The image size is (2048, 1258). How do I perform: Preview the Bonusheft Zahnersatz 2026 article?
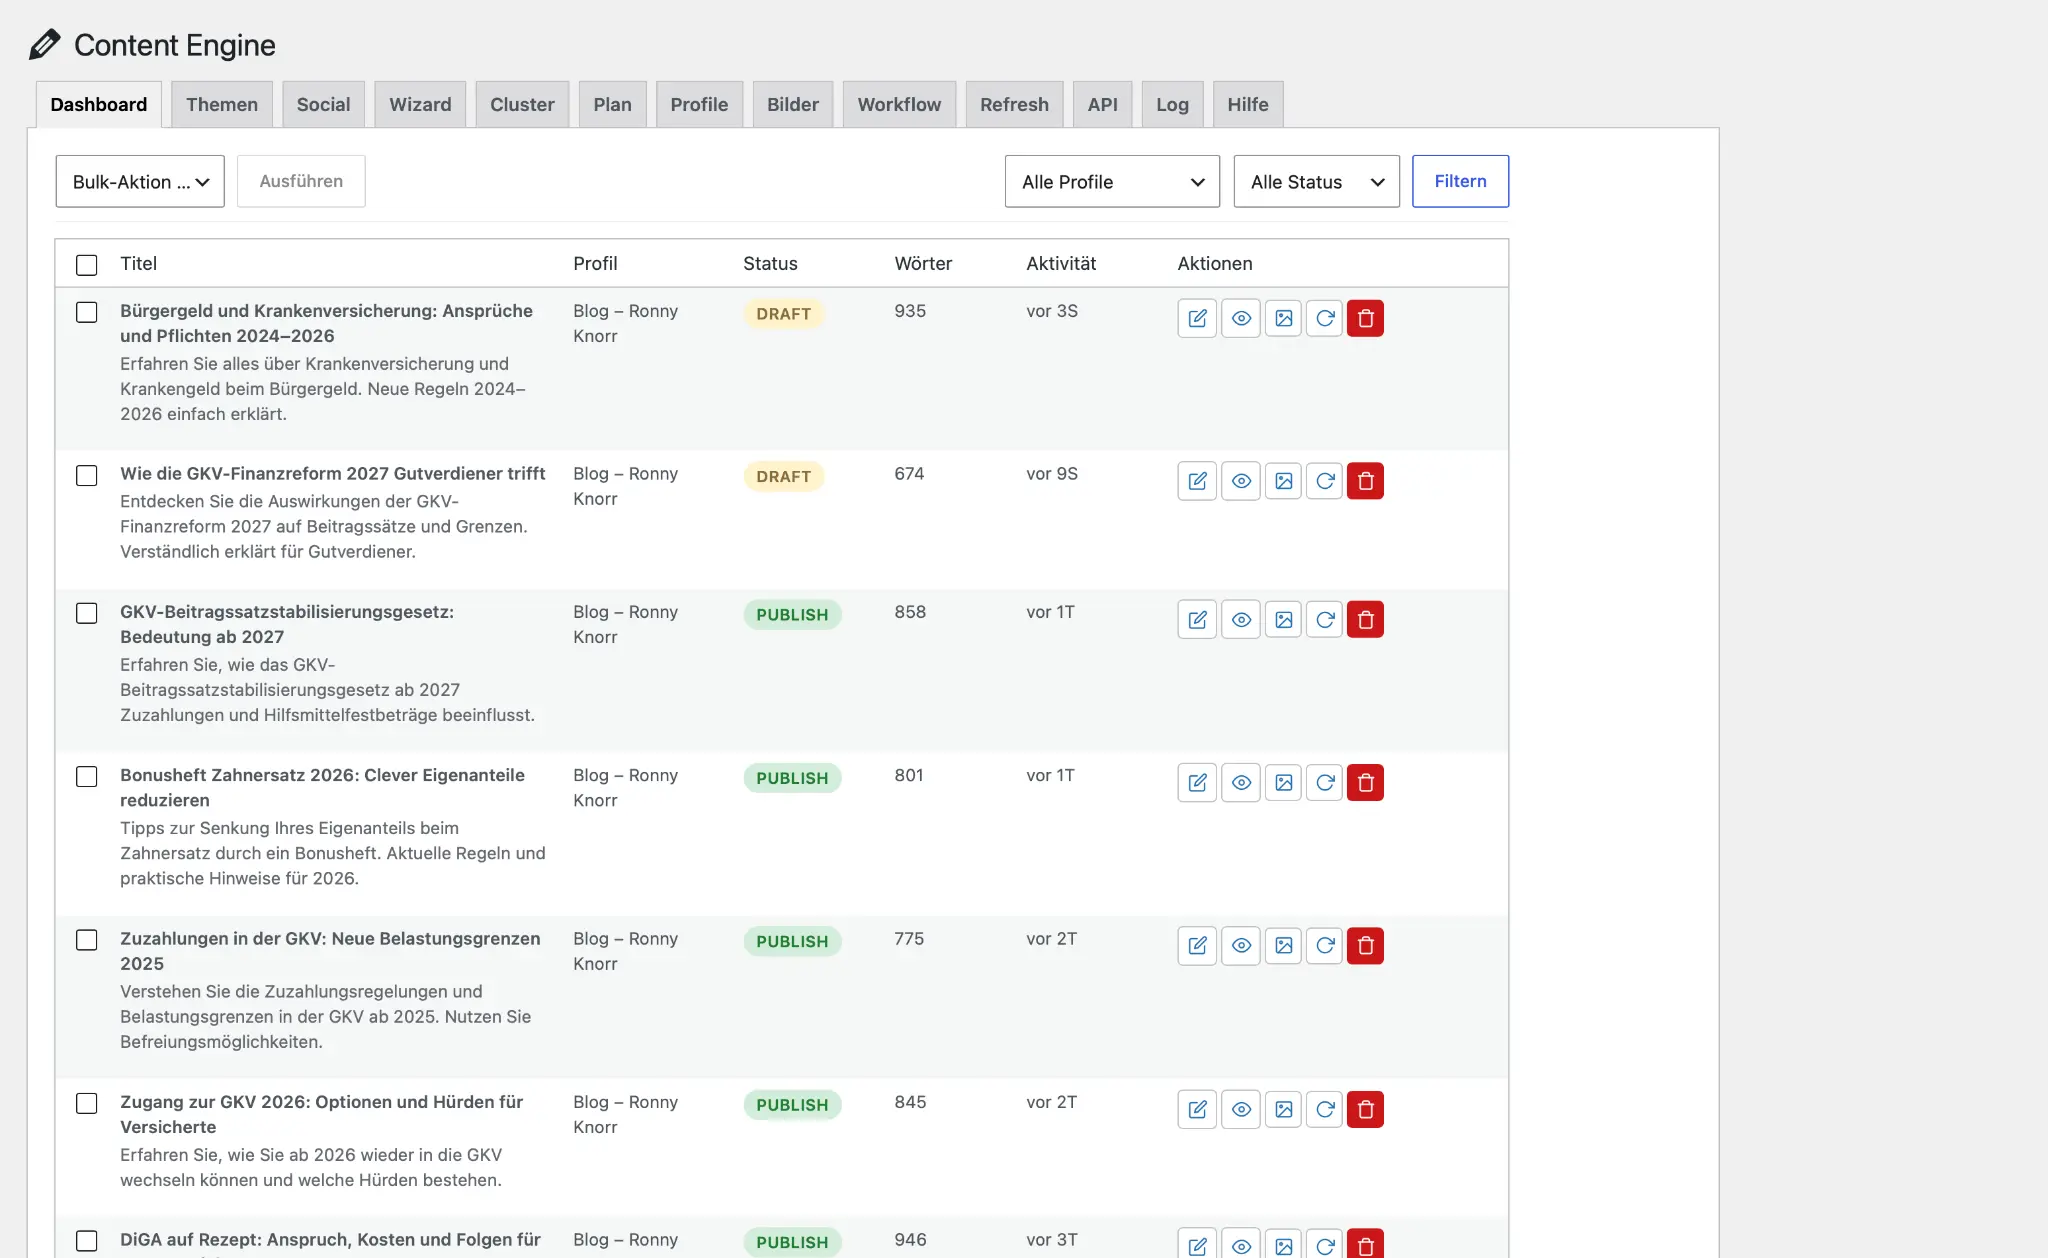click(1241, 783)
